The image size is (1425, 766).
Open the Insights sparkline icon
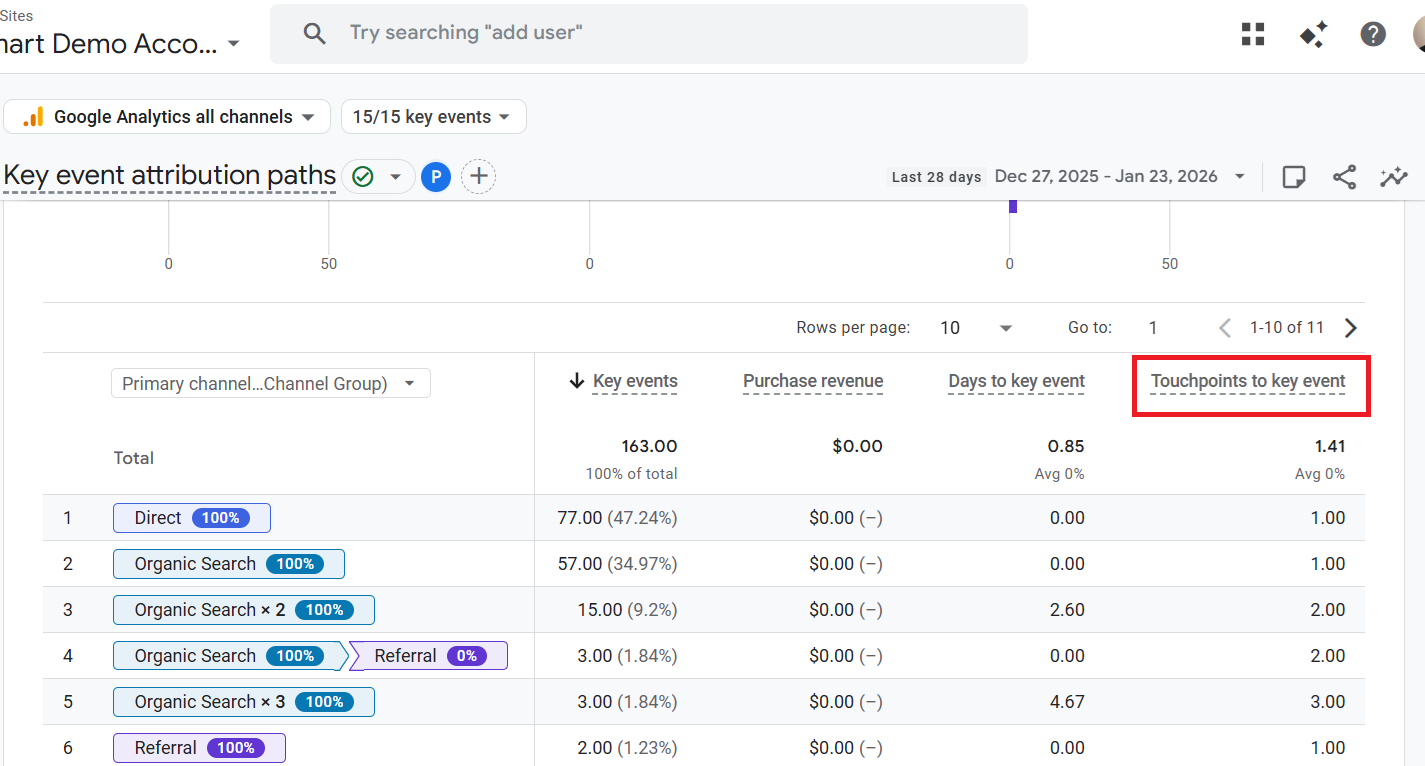click(x=1393, y=177)
